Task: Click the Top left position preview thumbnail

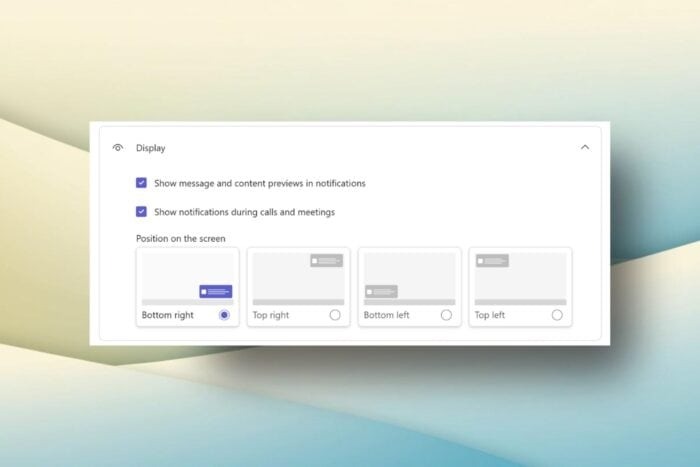Action: 521,279
